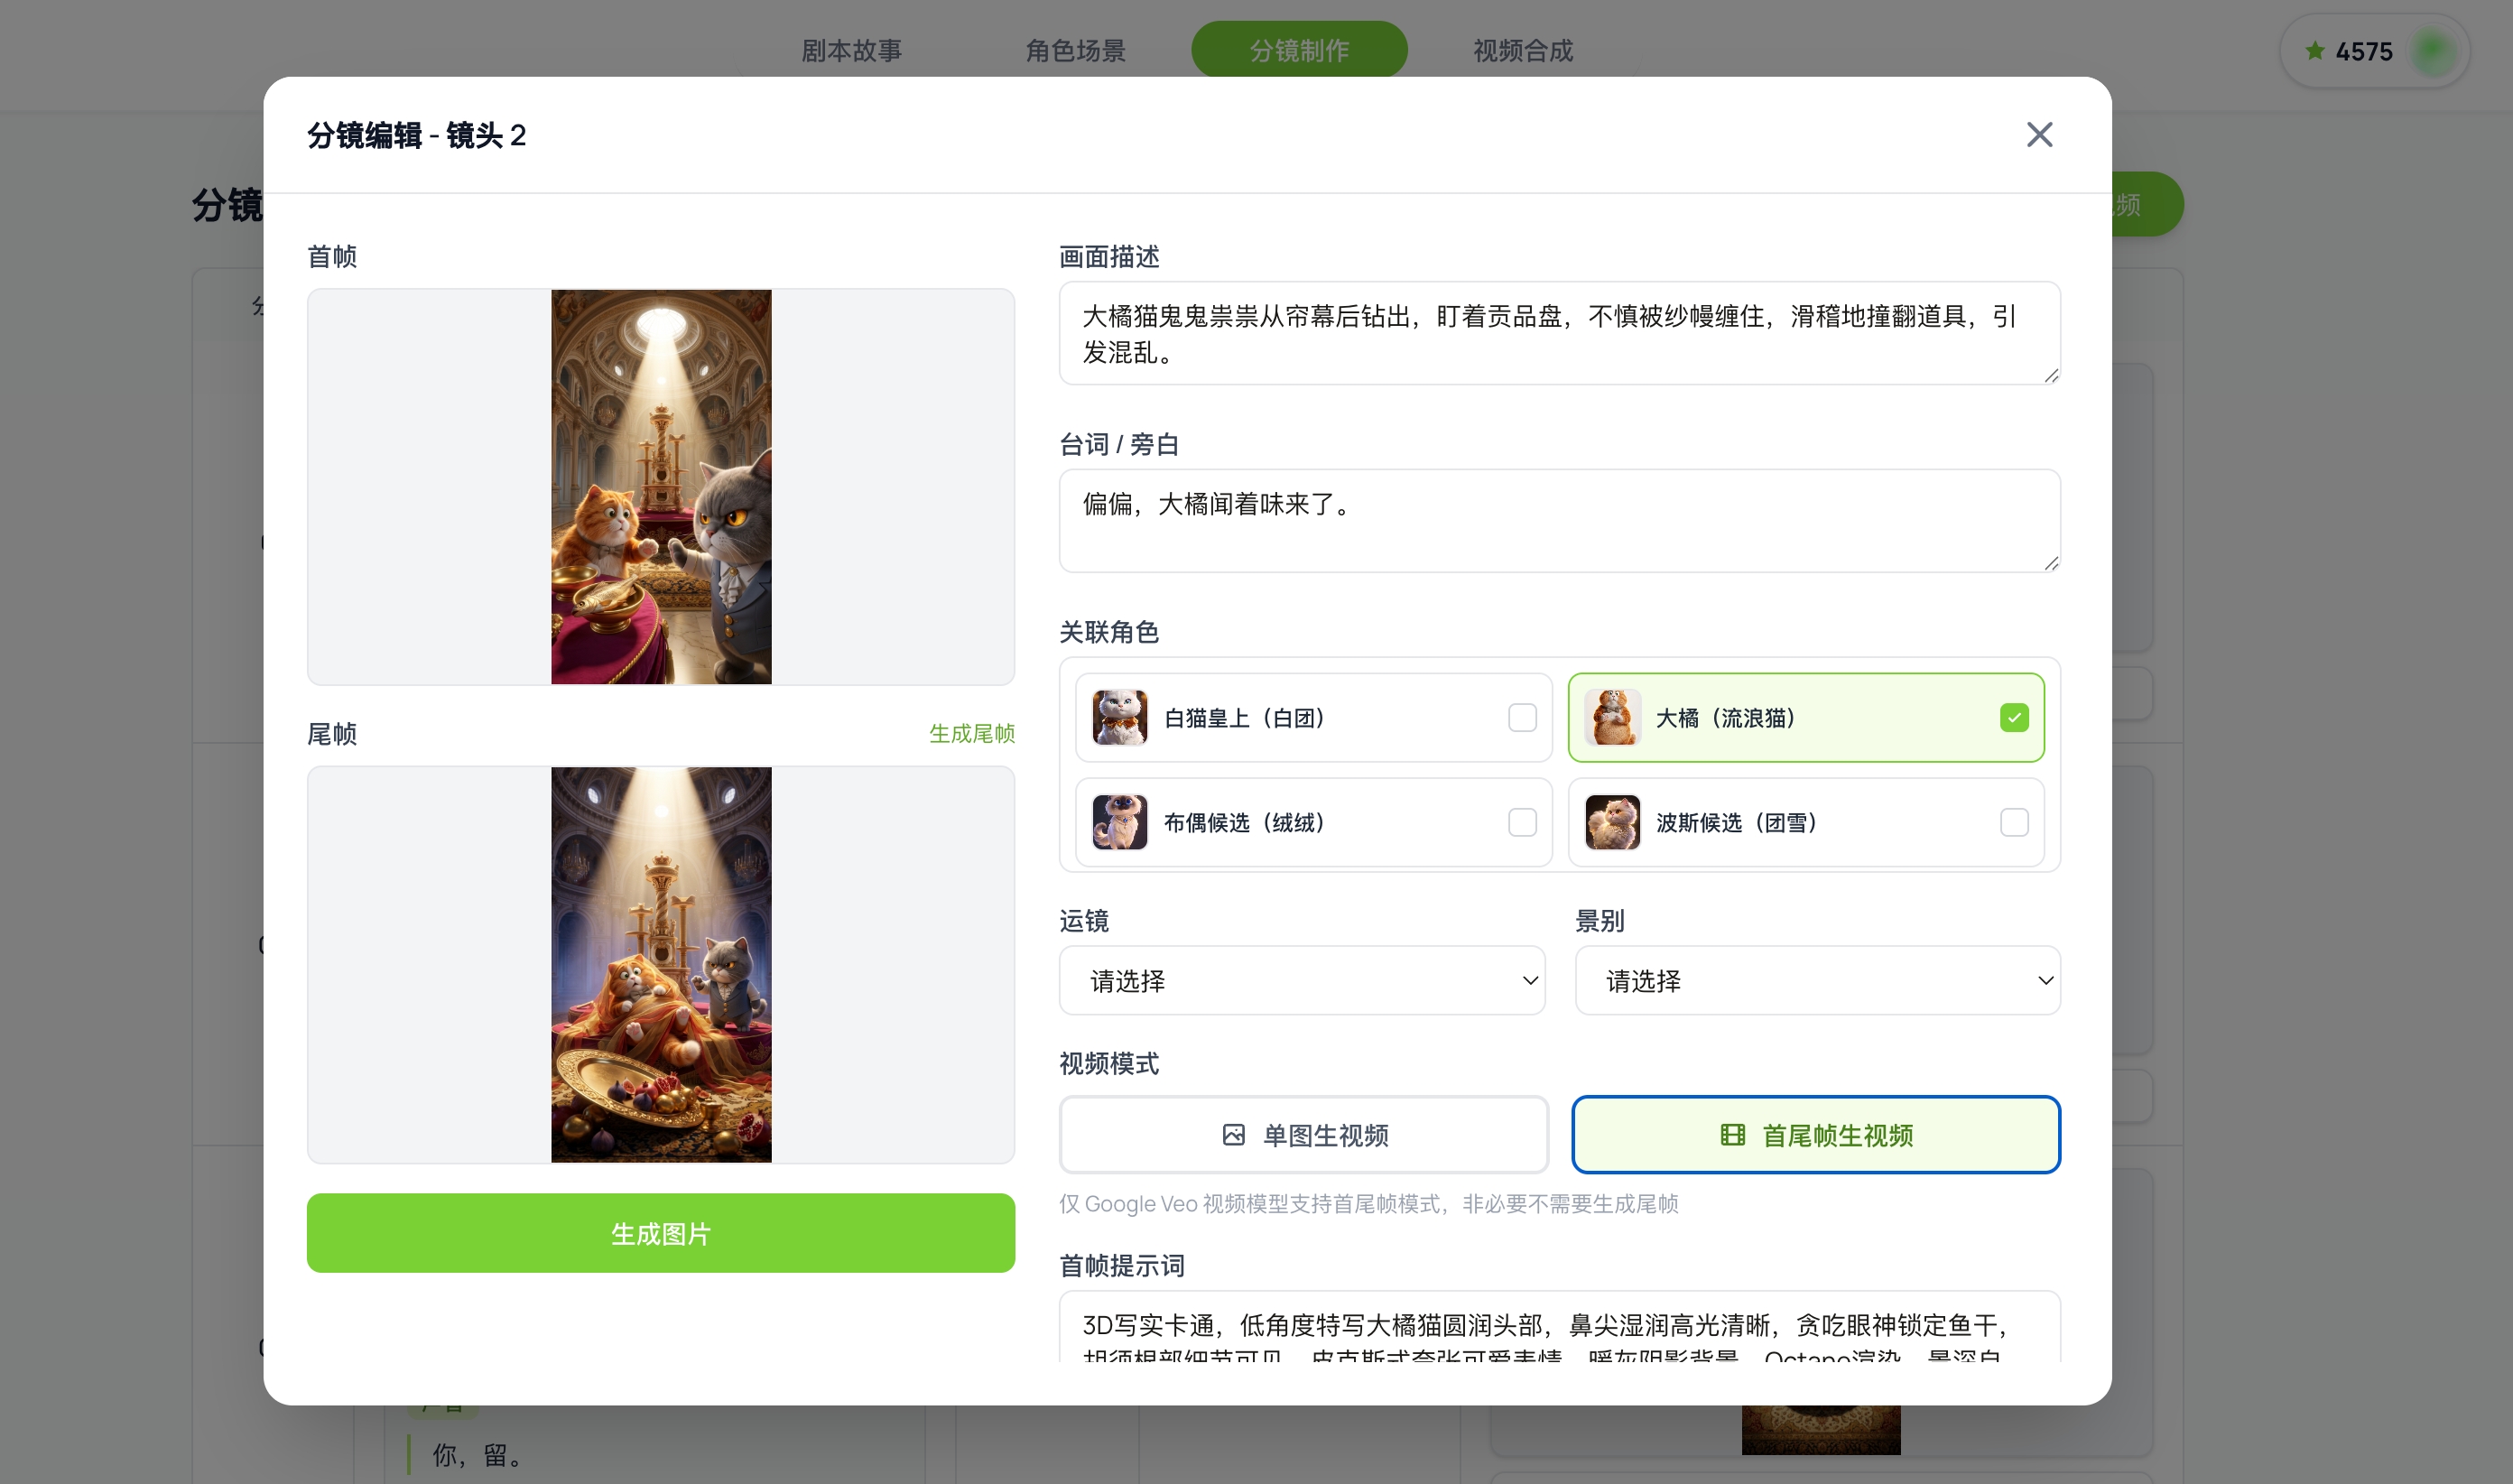The width and height of the screenshot is (2513, 1484).
Task: Check the 白猫皇上（白团）checkbox
Action: pyautogui.click(x=1522, y=717)
